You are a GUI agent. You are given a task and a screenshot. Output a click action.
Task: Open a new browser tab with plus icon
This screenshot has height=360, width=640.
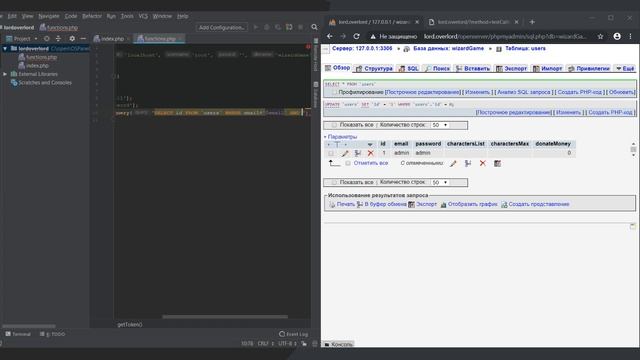532,22
